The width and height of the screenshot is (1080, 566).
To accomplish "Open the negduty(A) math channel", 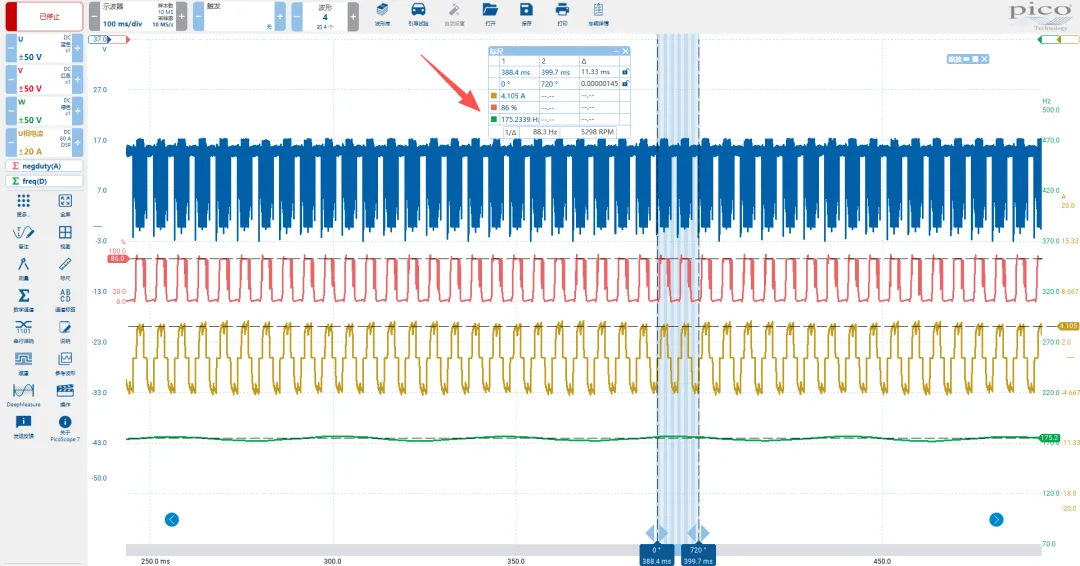I will (44, 165).
